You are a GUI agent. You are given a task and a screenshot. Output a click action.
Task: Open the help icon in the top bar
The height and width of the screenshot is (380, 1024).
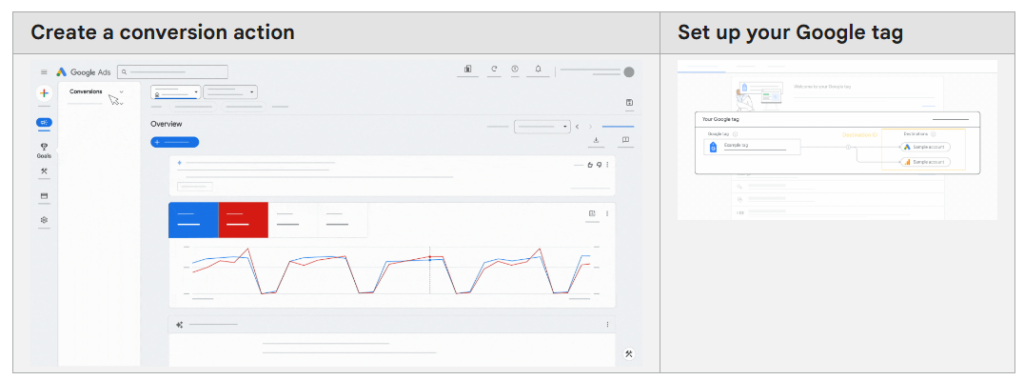515,69
